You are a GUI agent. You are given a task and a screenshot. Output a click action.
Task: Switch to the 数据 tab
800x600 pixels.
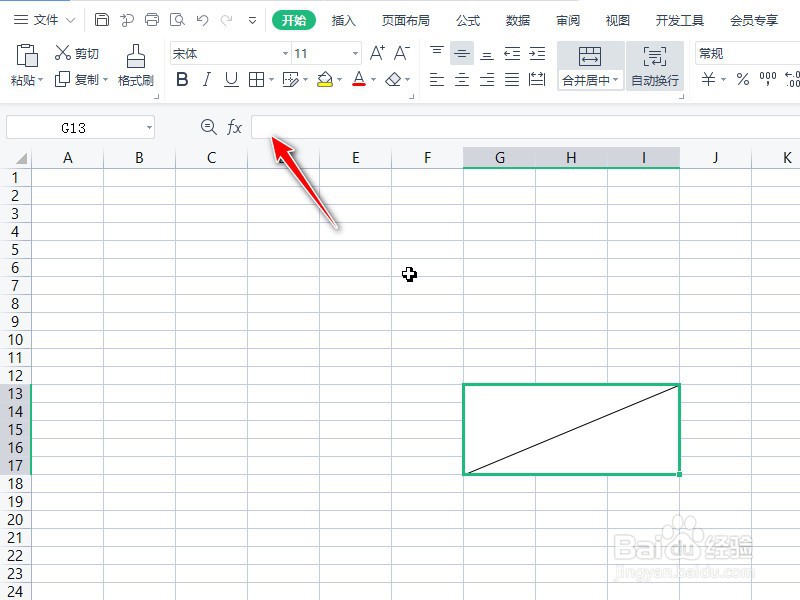(x=518, y=20)
